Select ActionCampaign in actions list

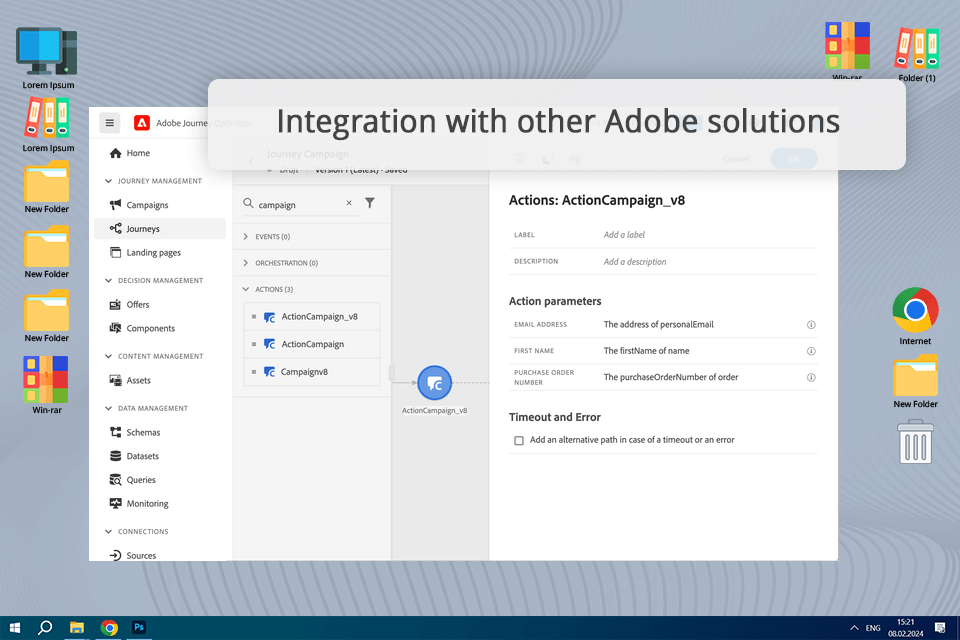312,344
